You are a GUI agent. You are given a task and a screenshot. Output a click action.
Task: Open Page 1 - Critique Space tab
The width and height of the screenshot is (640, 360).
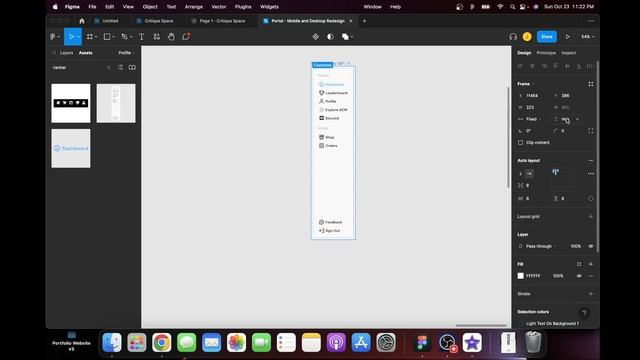222,21
